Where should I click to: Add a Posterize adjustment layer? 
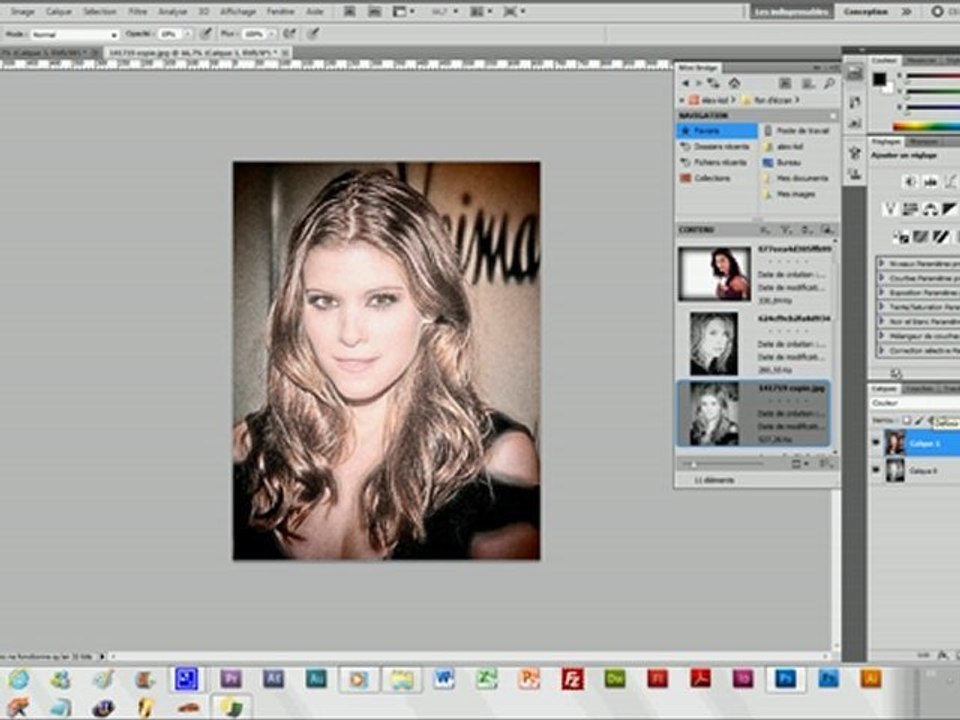[920, 236]
